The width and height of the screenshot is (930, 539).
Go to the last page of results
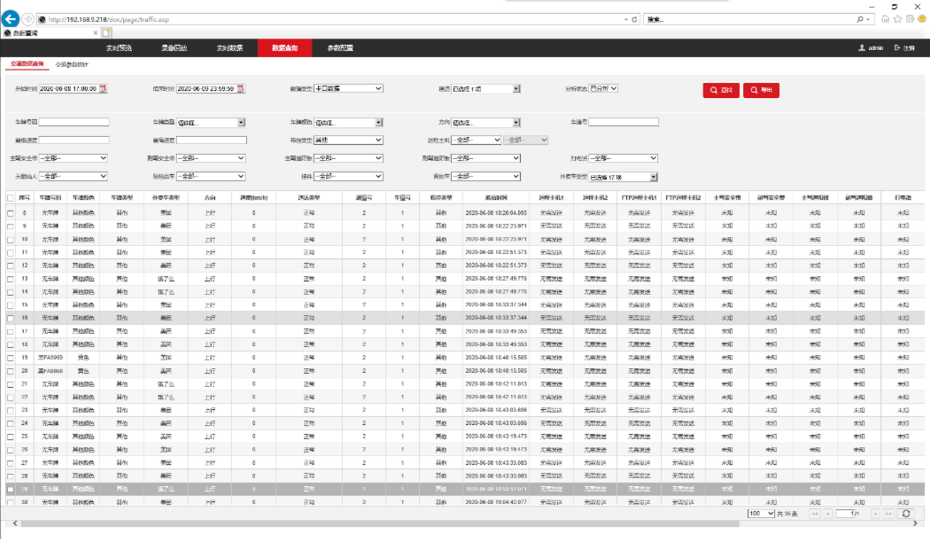pos(886,513)
